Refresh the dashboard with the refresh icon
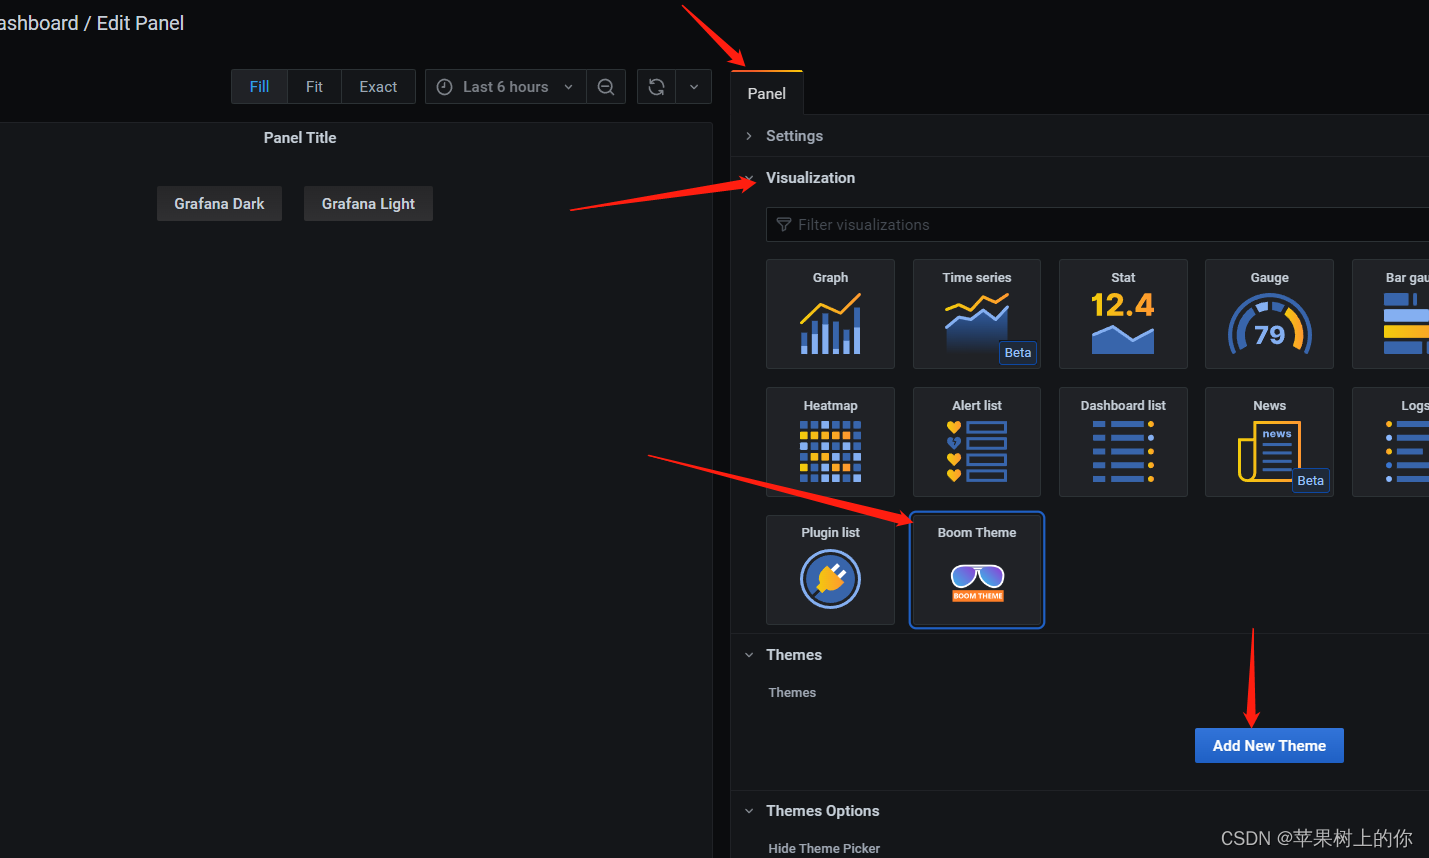Viewport: 1429px width, 858px height. click(656, 87)
